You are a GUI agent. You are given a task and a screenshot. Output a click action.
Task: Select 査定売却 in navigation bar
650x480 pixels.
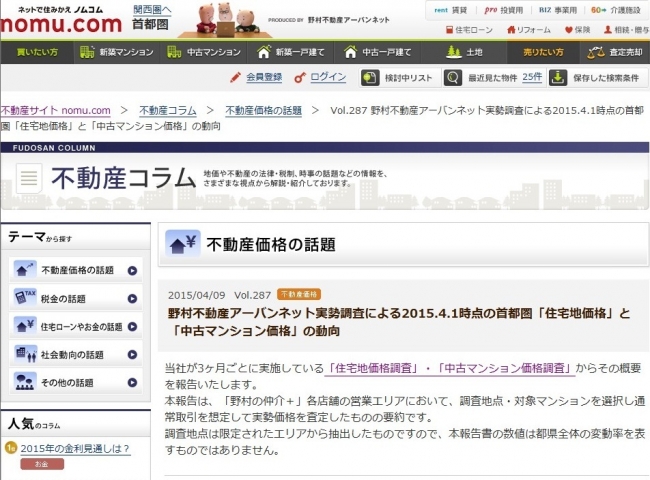coord(615,52)
